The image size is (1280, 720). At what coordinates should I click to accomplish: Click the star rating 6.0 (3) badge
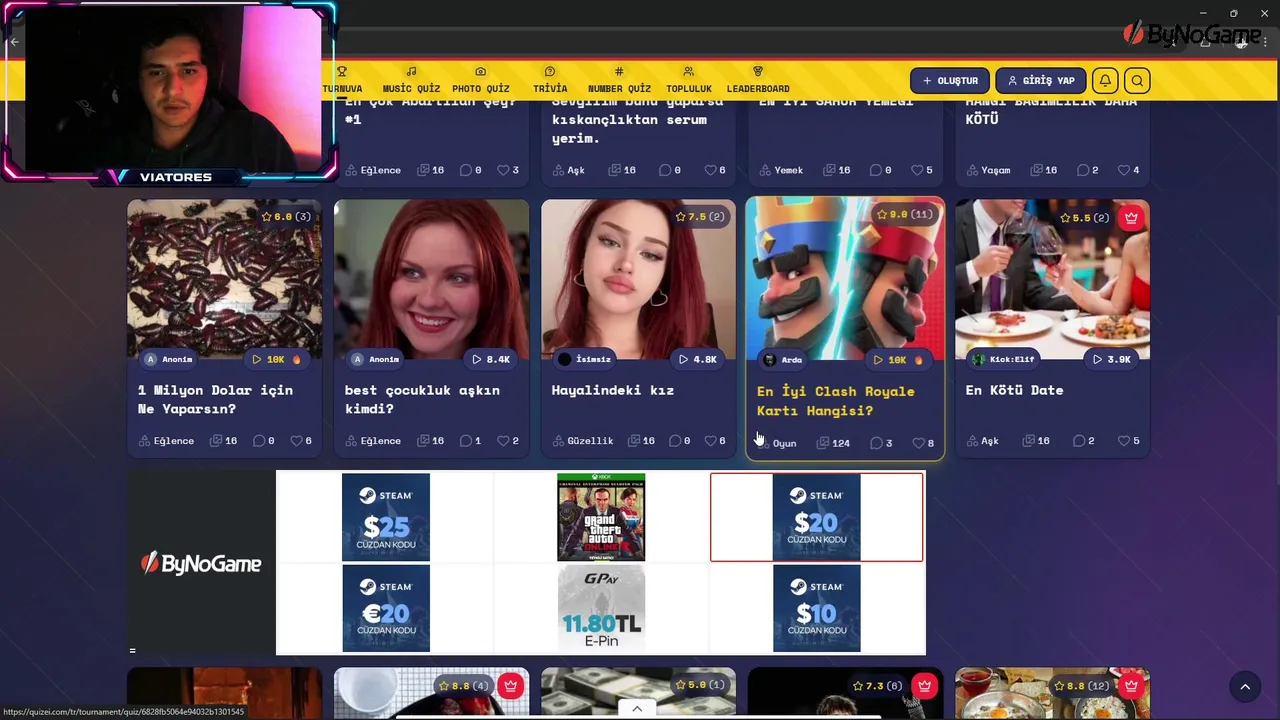click(285, 217)
